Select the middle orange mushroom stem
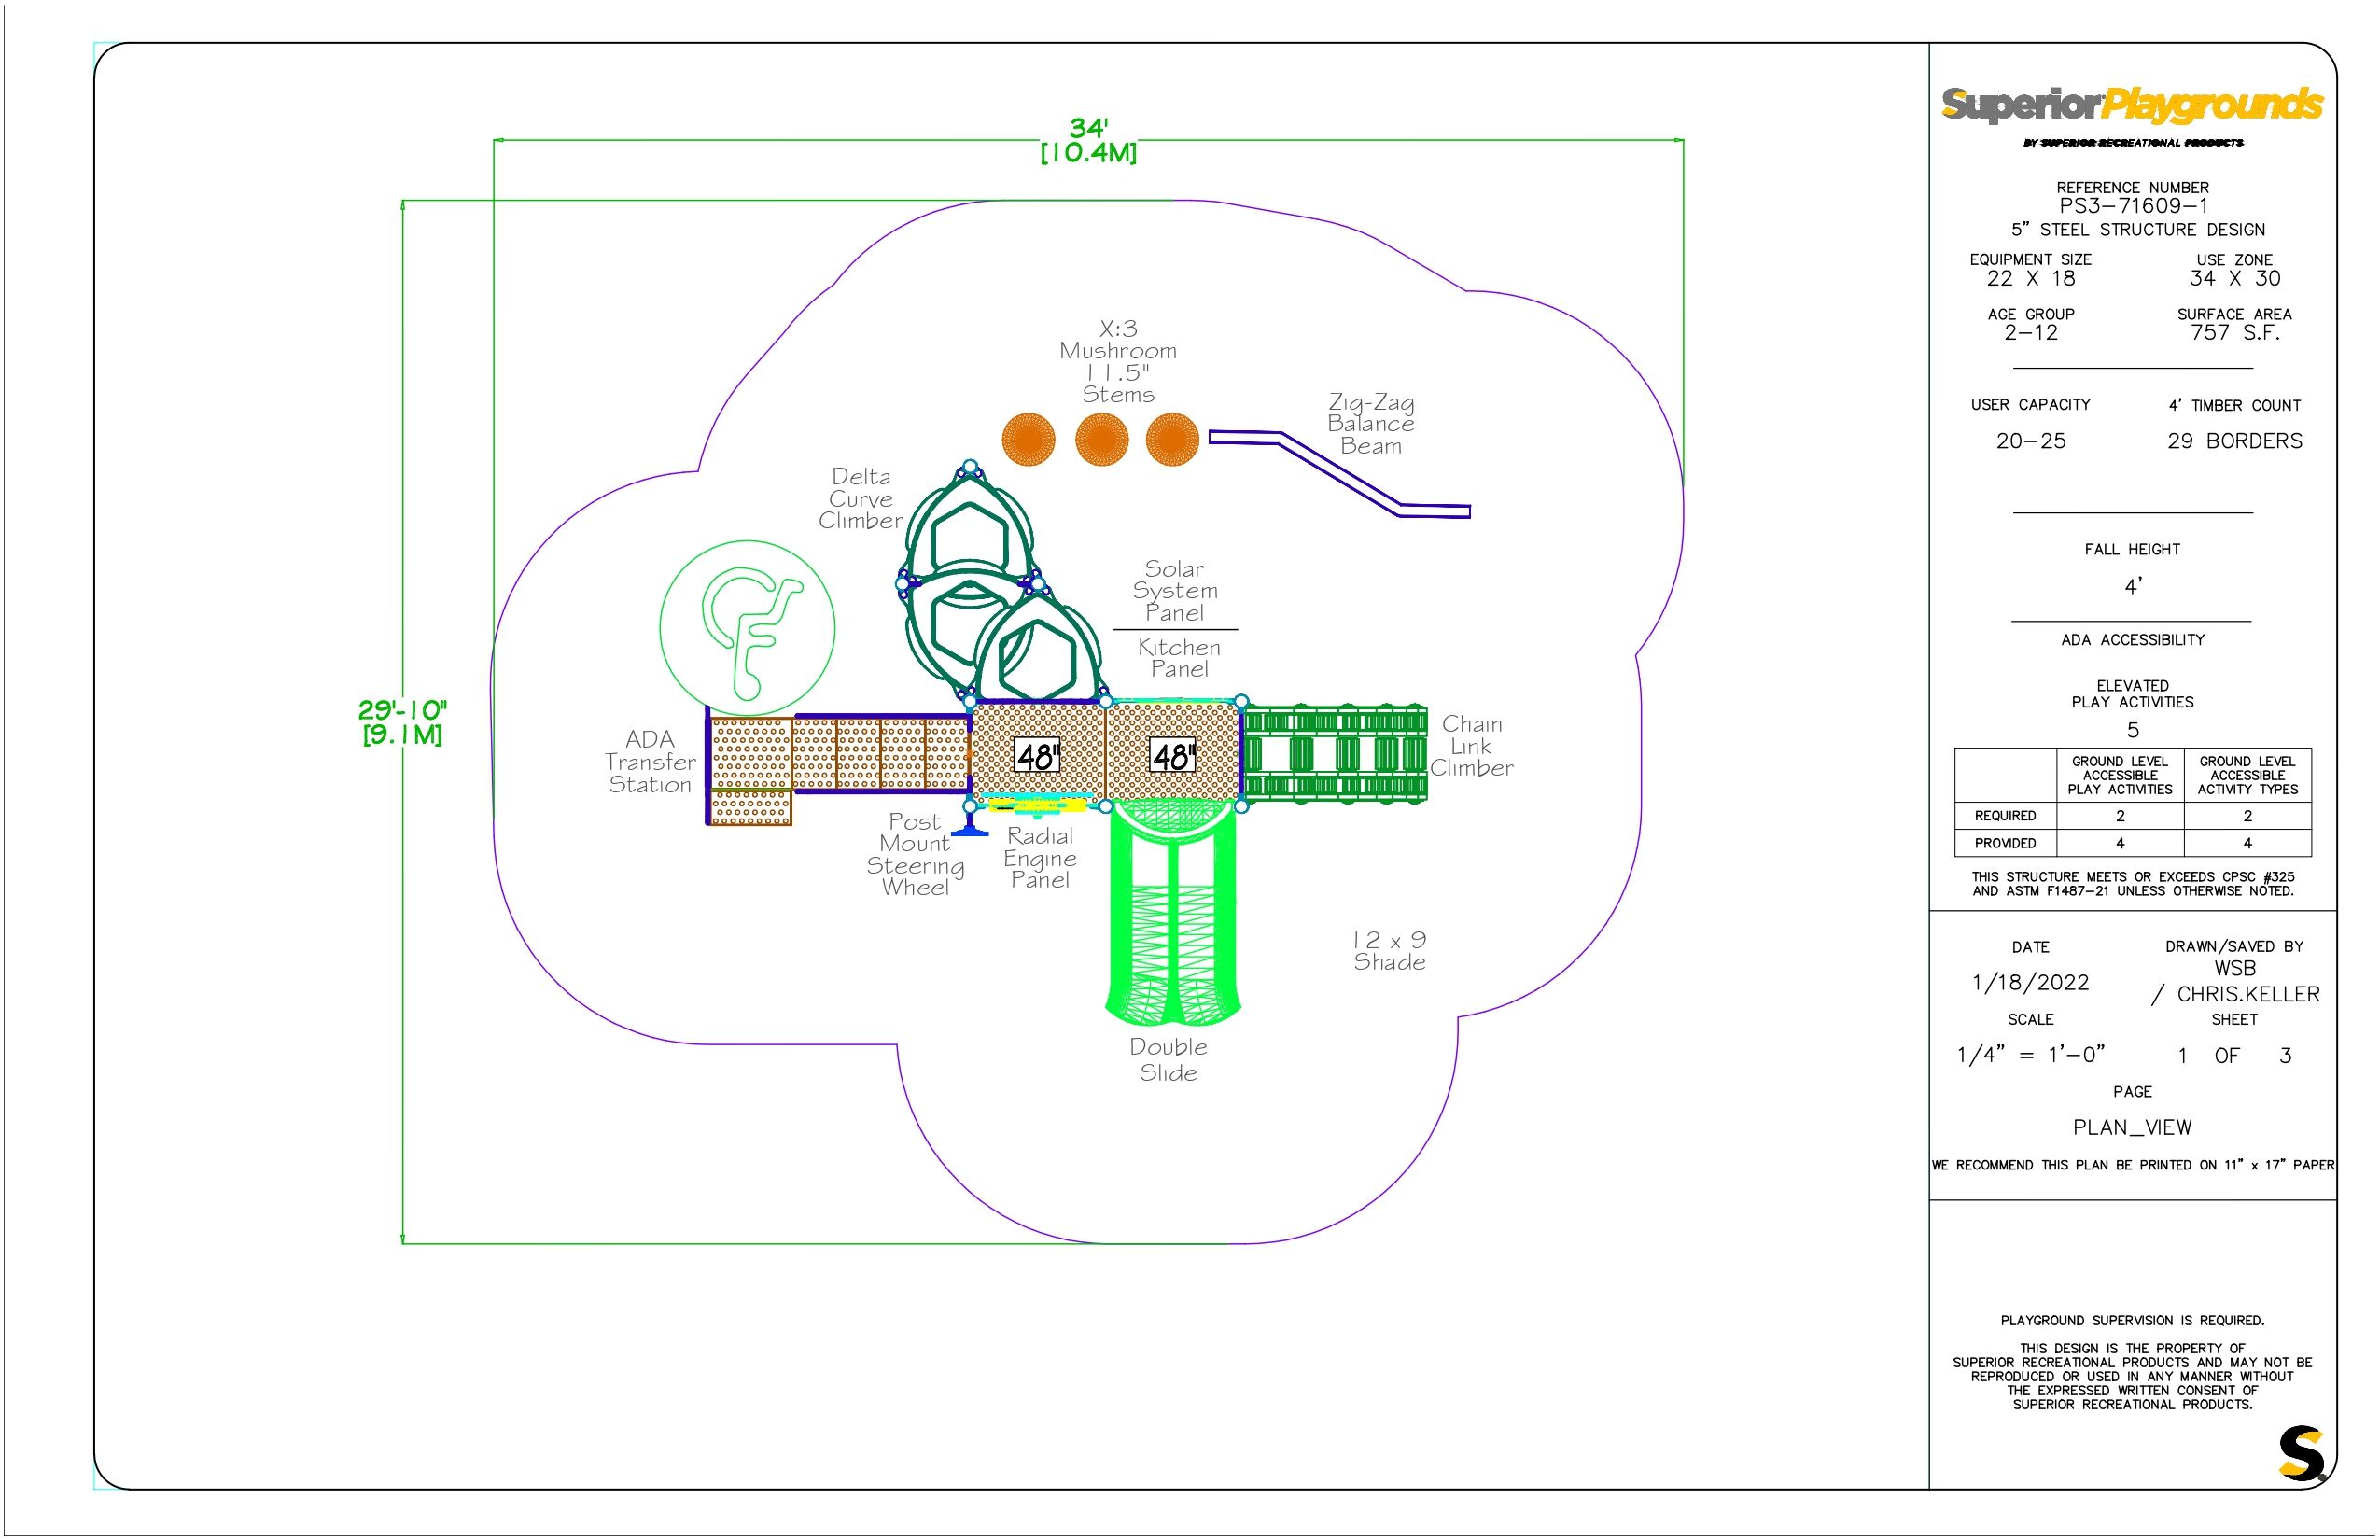 [1101, 439]
